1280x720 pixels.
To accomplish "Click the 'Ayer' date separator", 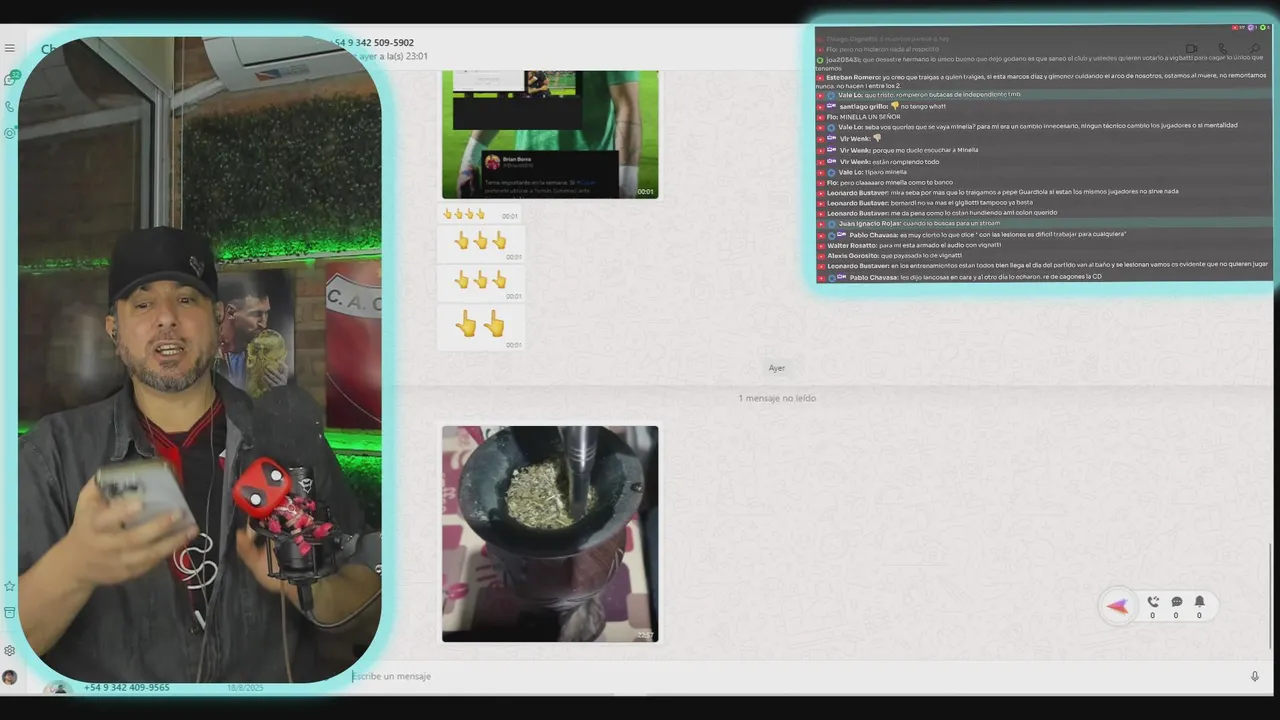I will 777,368.
